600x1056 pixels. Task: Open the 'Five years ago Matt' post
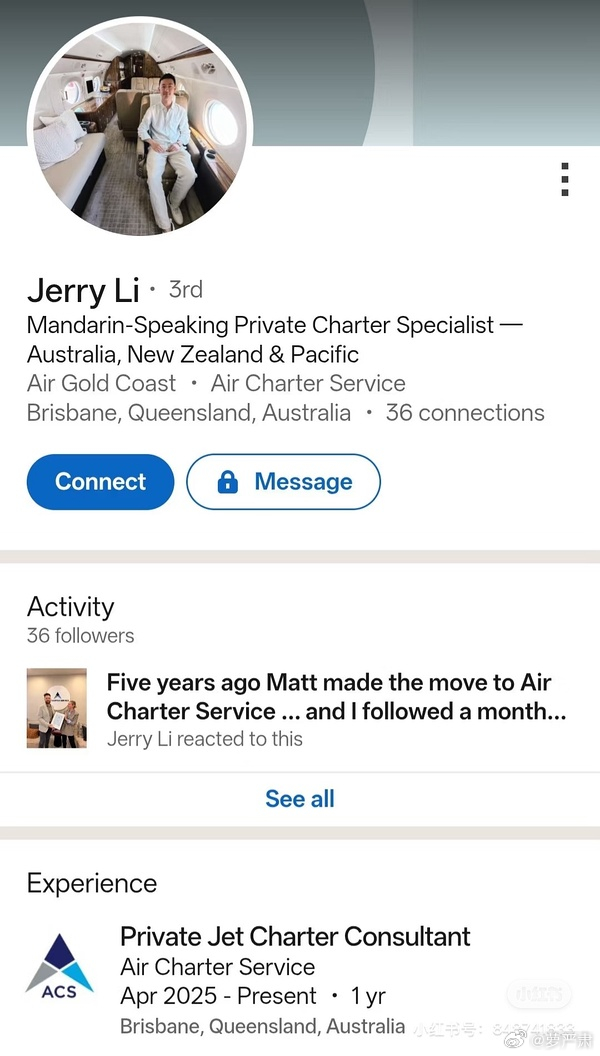tap(338, 696)
